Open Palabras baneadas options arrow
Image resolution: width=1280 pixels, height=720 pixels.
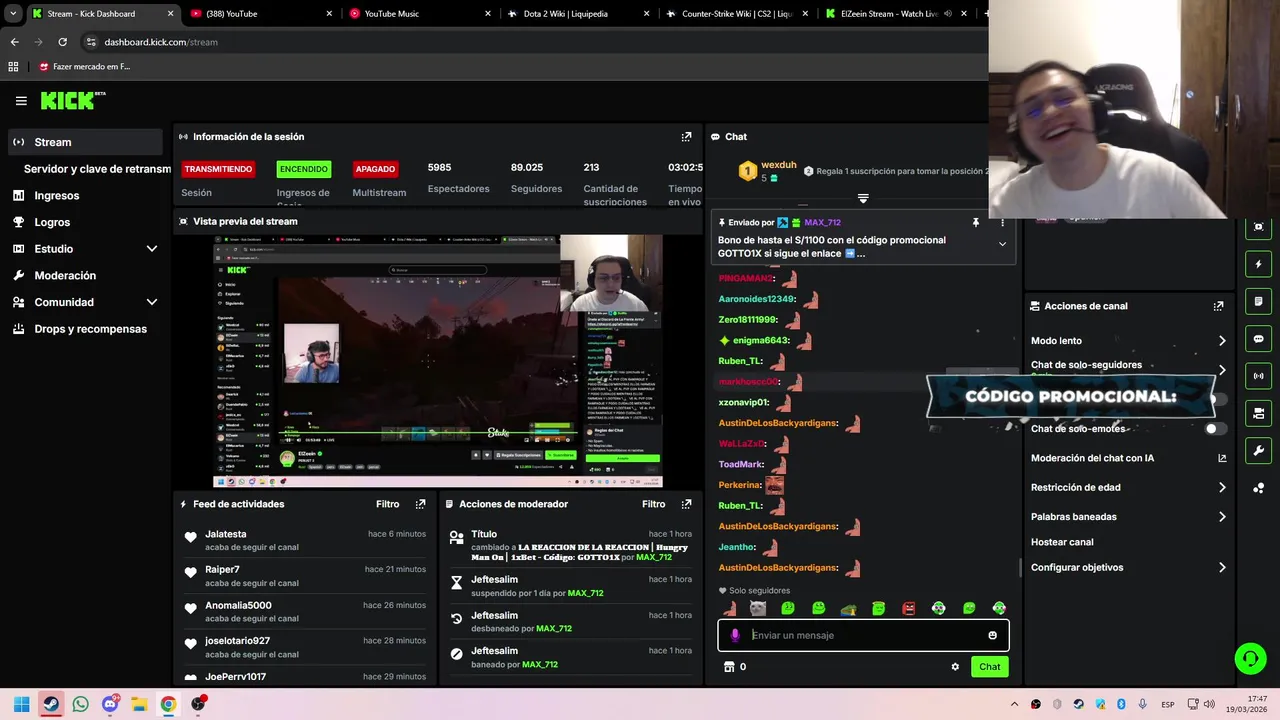pyautogui.click(x=1222, y=517)
